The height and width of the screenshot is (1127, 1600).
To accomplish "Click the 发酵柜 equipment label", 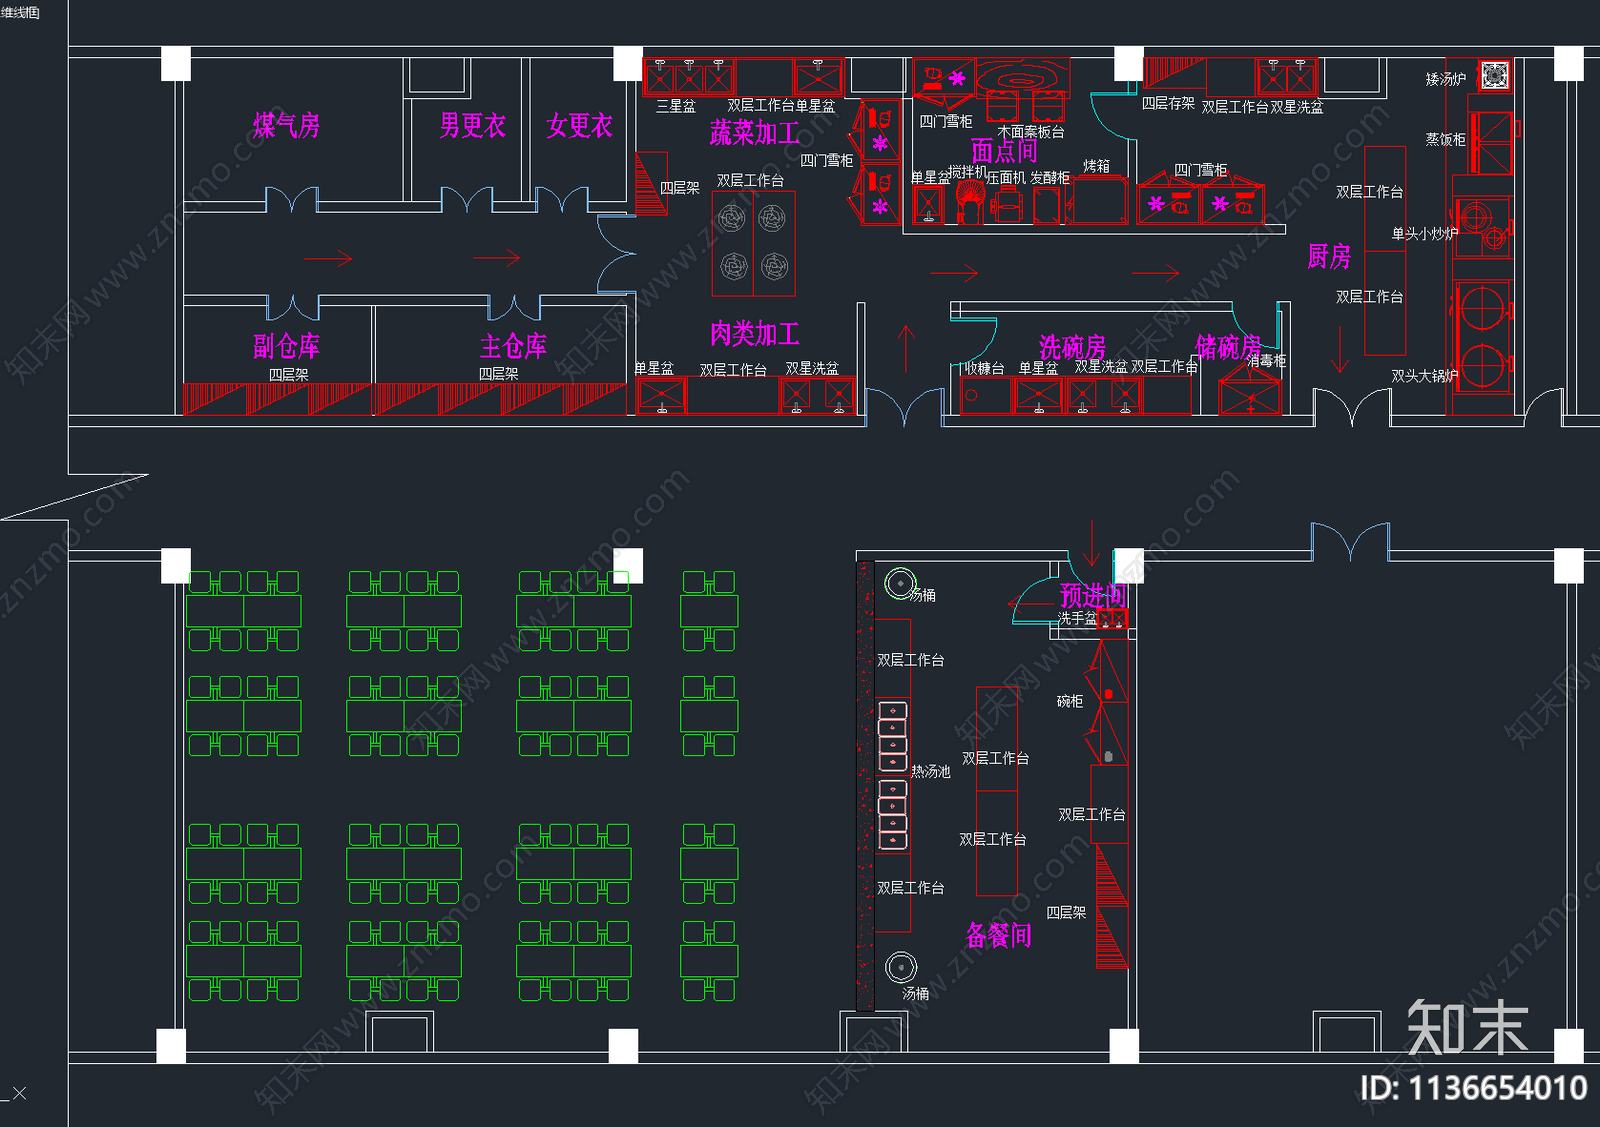I will pyautogui.click(x=1050, y=178).
